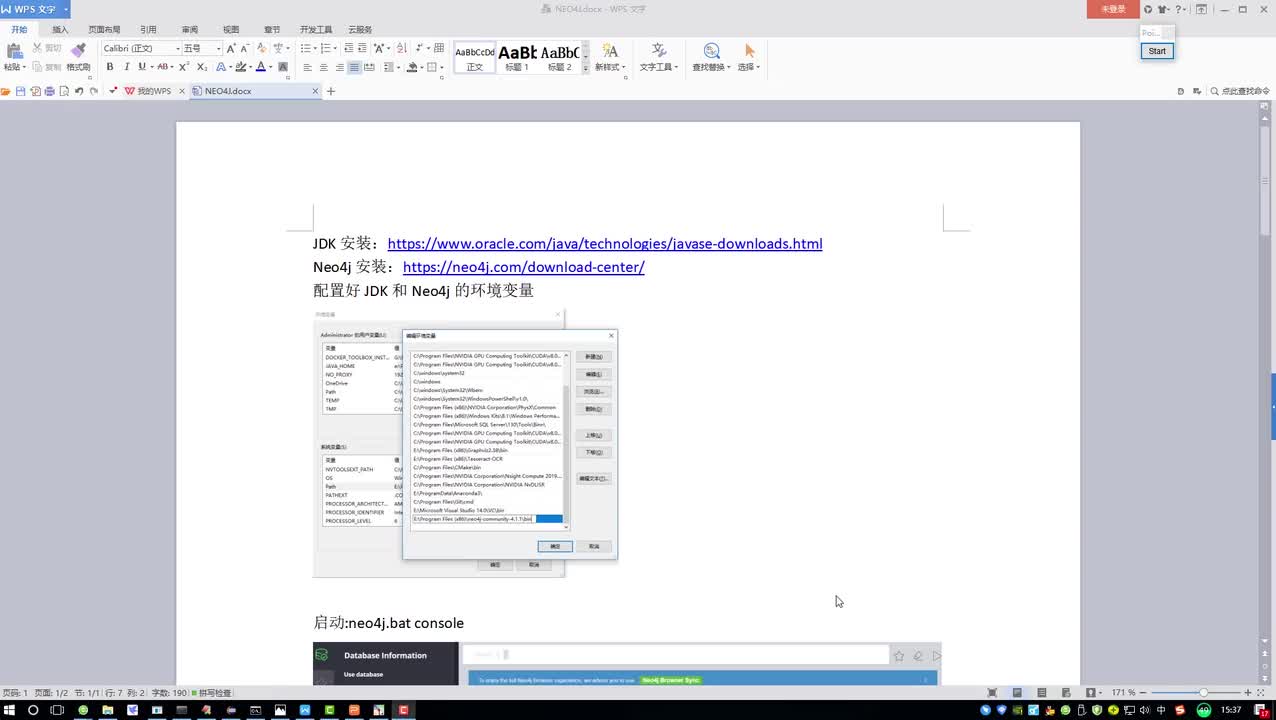Center align text
Screen dimensions: 1276x720
click(x=323, y=67)
